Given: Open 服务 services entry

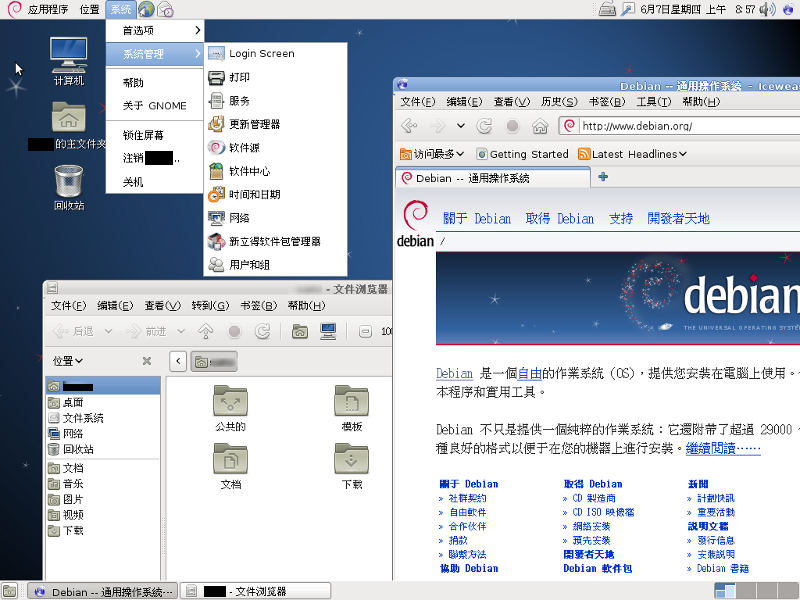Looking at the screenshot, I should coord(275,101).
